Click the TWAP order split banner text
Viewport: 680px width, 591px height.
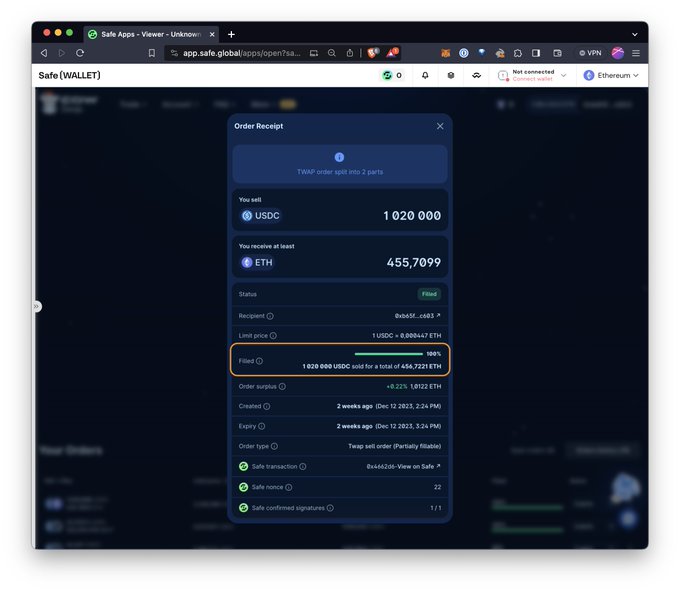pos(340,172)
